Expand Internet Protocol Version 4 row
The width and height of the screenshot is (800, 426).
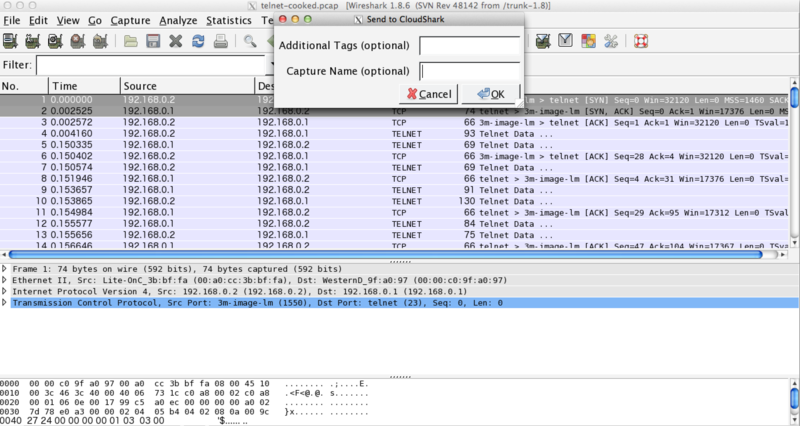(x=4, y=291)
